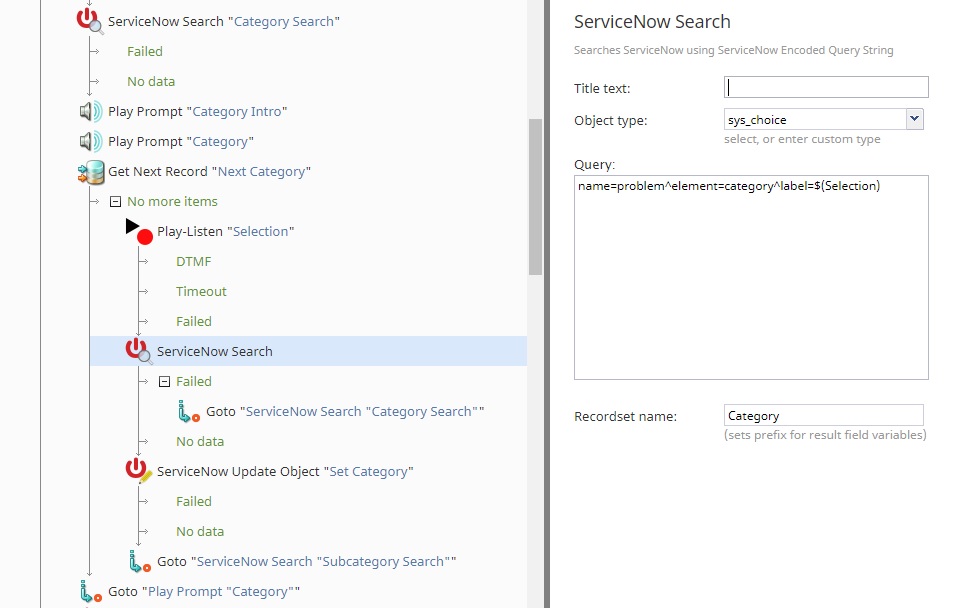The height and width of the screenshot is (608, 970).
Task: Click speaker icon beside Play Prompt "Category"
Action: click(90, 142)
